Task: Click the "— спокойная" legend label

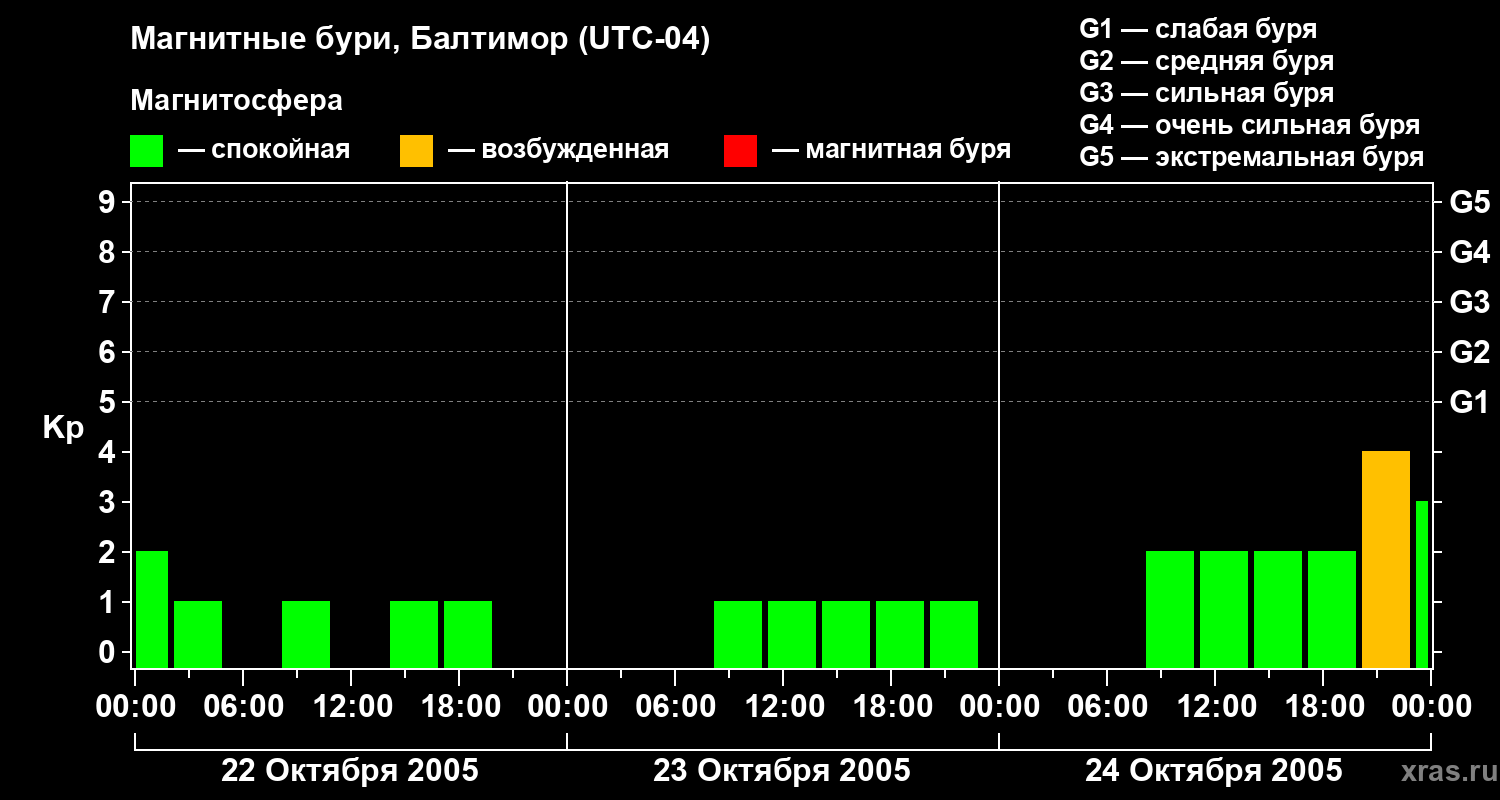Action: 264,150
